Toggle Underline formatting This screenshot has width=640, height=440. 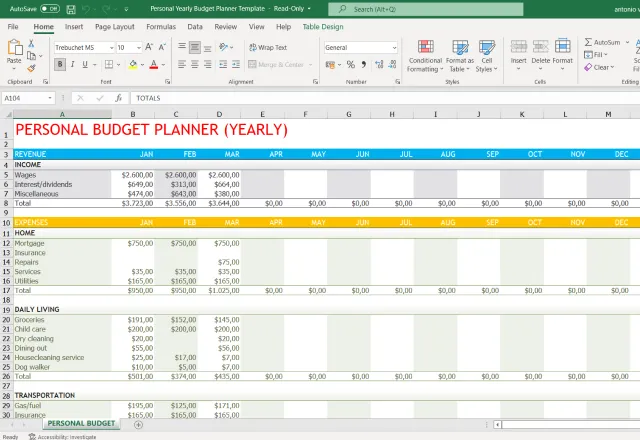85,64
